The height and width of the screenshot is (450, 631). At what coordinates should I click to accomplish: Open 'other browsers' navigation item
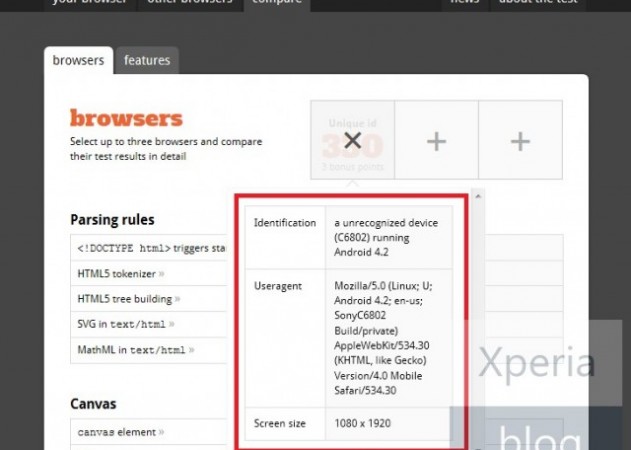(190, 3)
